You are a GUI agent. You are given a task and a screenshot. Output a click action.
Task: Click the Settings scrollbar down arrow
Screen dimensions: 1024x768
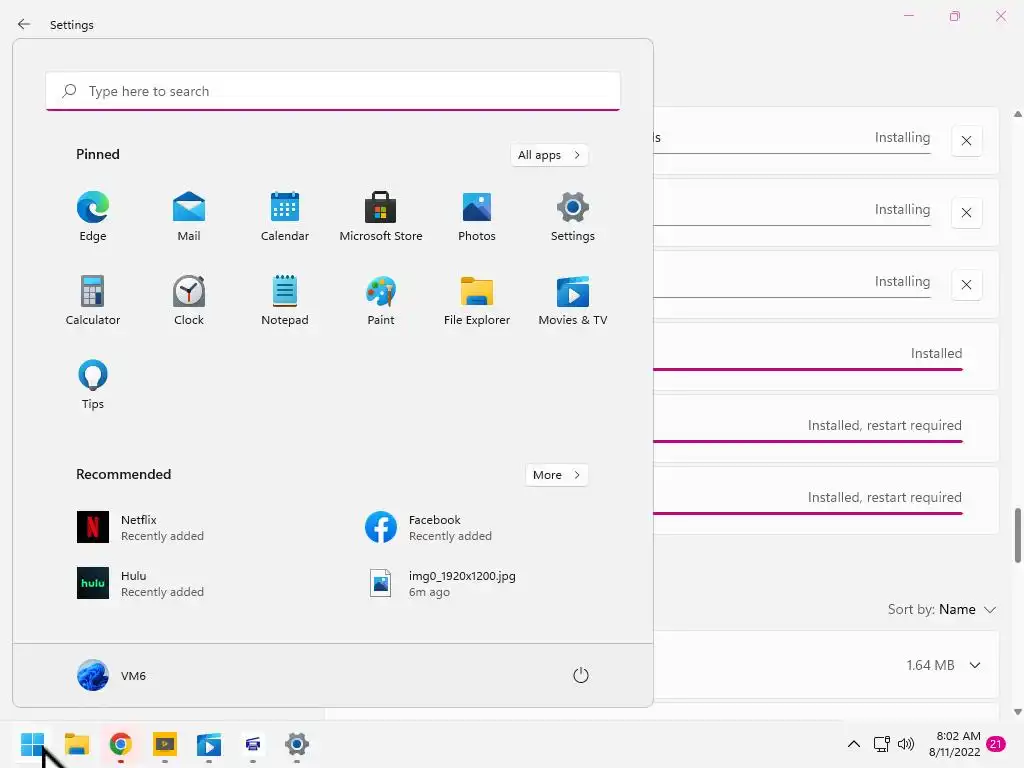coord(1017,712)
